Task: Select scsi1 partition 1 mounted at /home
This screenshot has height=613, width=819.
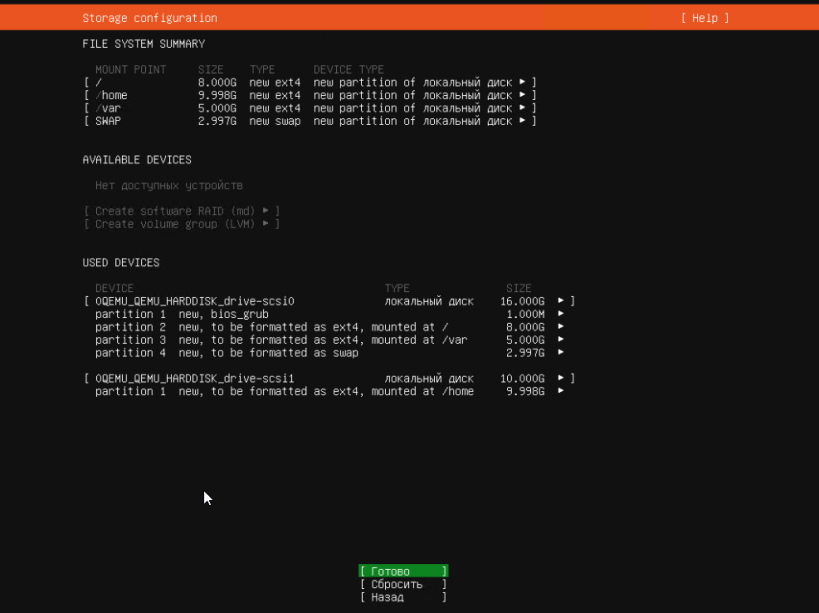Action: [300, 392]
